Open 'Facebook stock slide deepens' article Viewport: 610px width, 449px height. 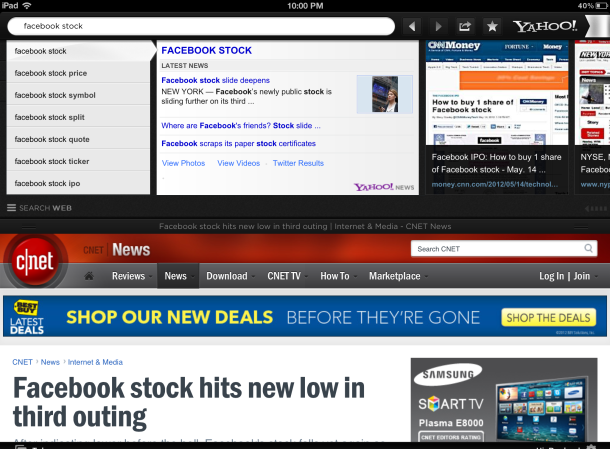point(216,80)
